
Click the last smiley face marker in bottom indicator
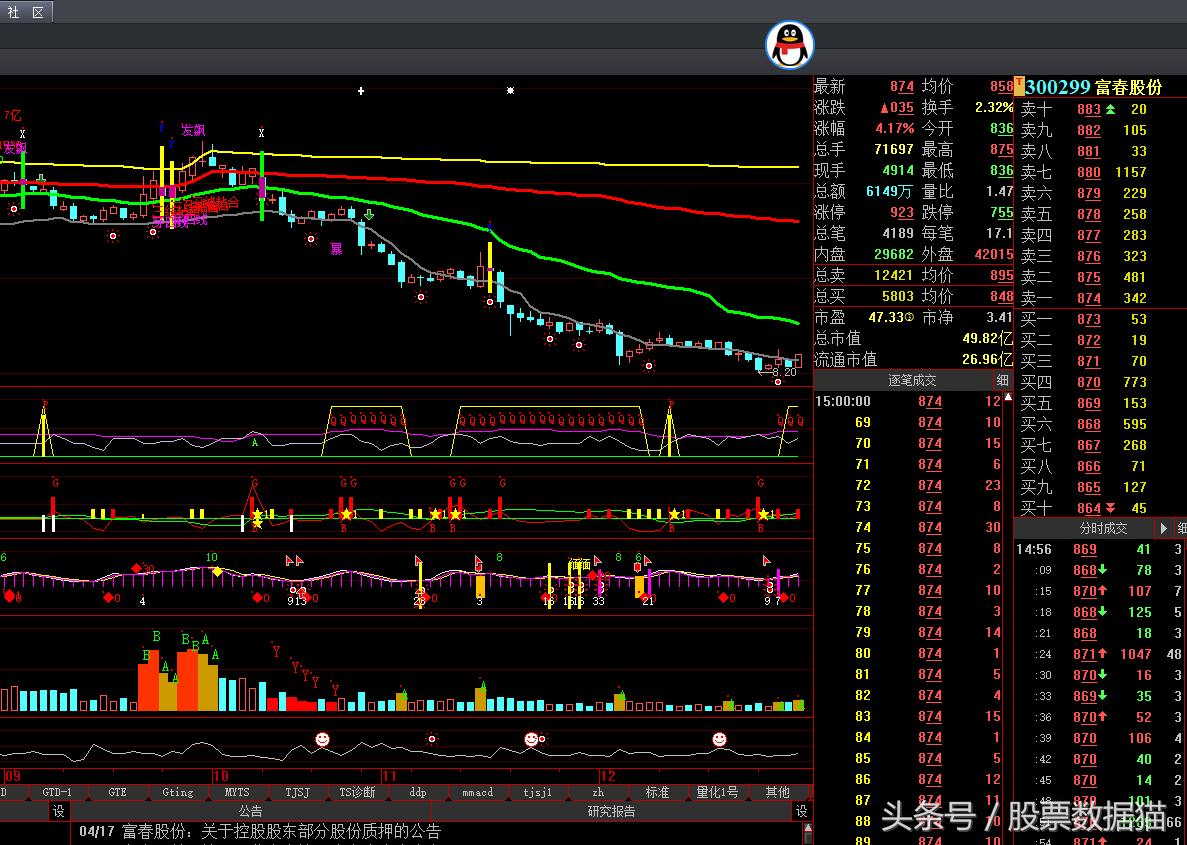tap(719, 738)
